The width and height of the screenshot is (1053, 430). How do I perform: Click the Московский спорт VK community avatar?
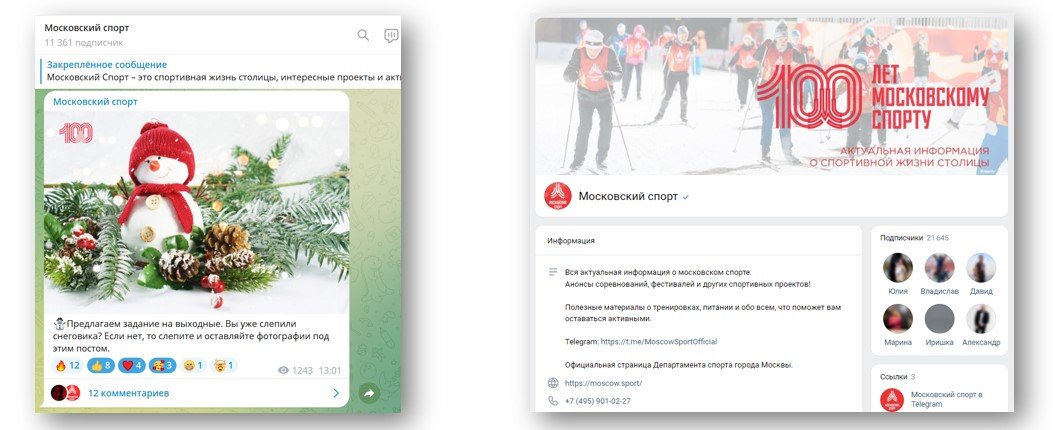(x=557, y=196)
